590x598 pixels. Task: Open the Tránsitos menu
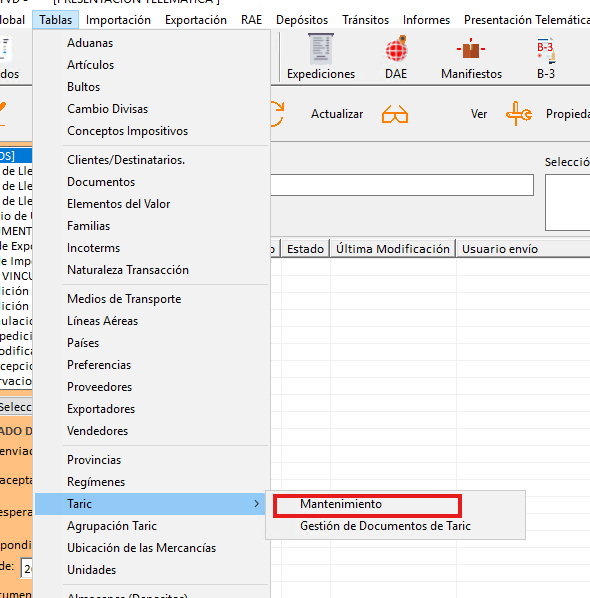[365, 20]
